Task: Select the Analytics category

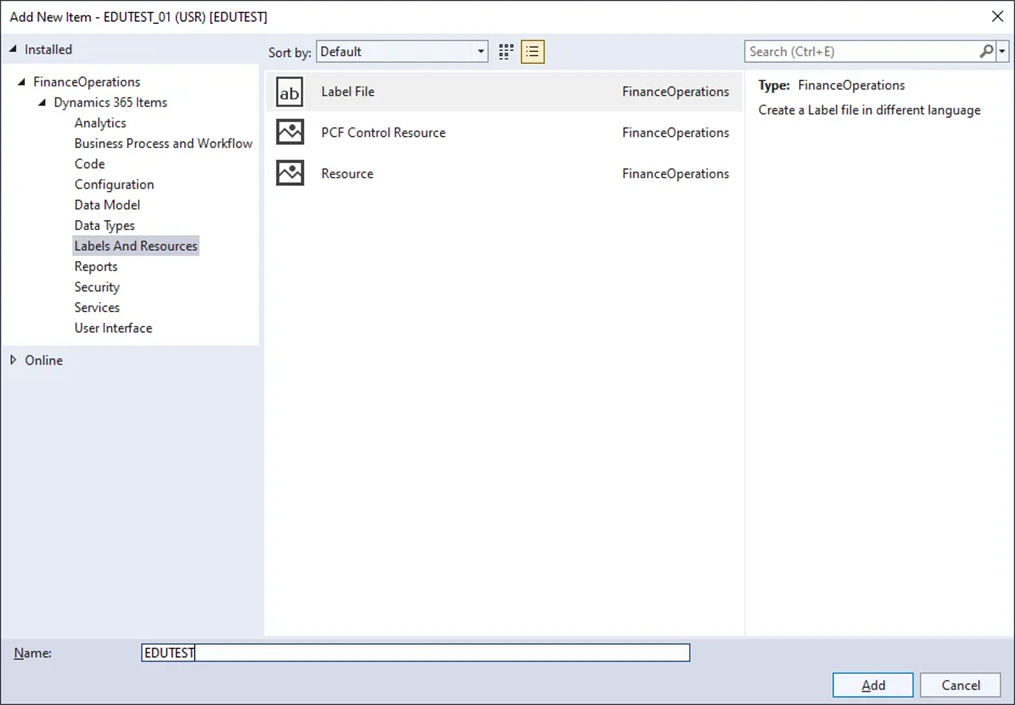Action: [x=100, y=123]
